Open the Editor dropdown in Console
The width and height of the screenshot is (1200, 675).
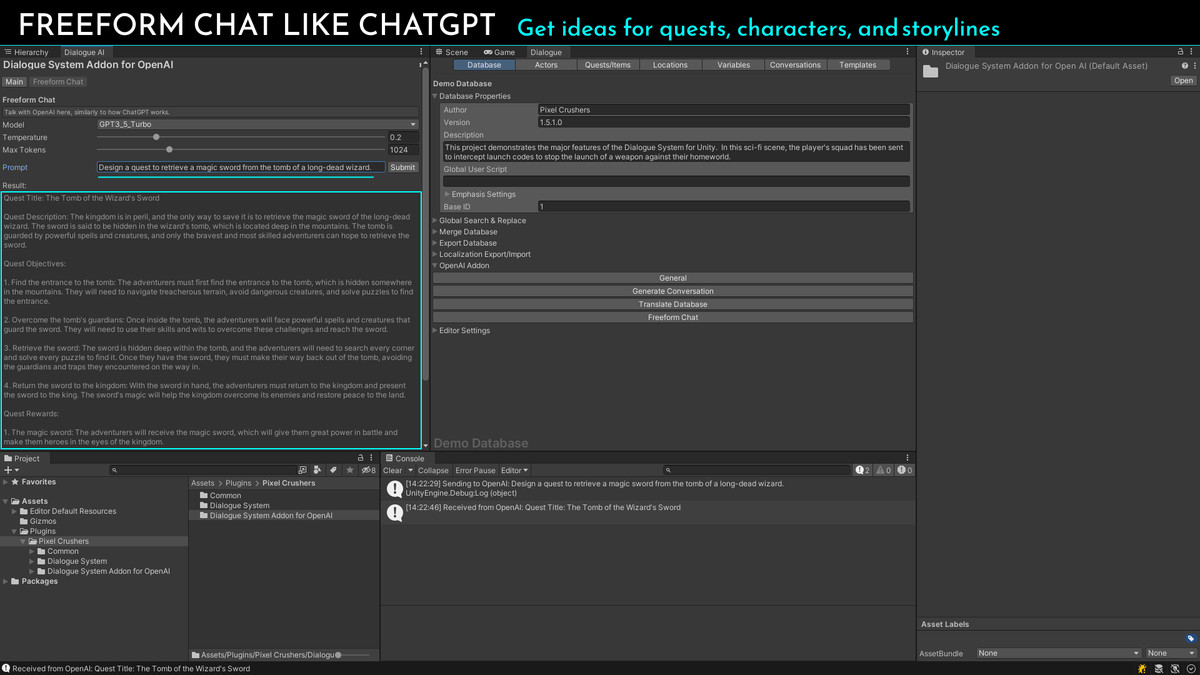coord(514,470)
